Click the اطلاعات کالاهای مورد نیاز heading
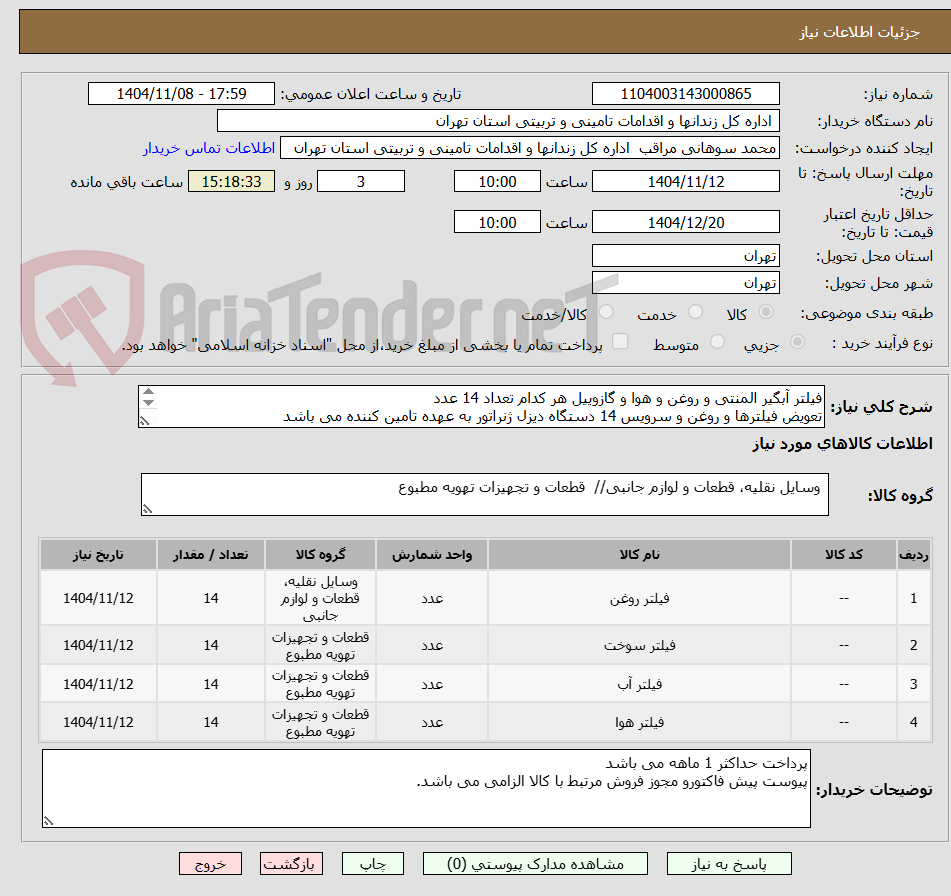The image size is (951, 896). tap(842, 443)
